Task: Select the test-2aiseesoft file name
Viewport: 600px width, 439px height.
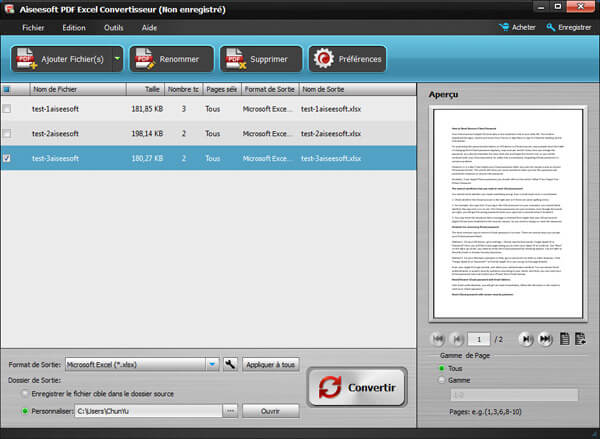Action: pos(55,133)
